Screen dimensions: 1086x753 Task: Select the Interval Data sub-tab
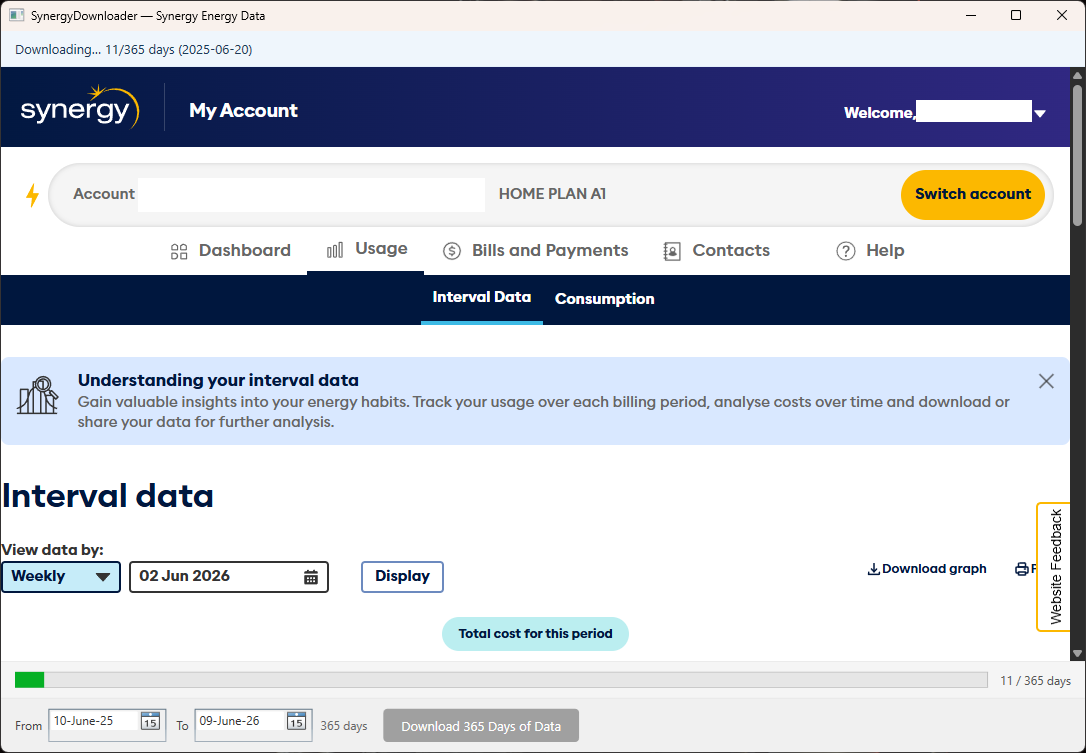click(x=481, y=297)
